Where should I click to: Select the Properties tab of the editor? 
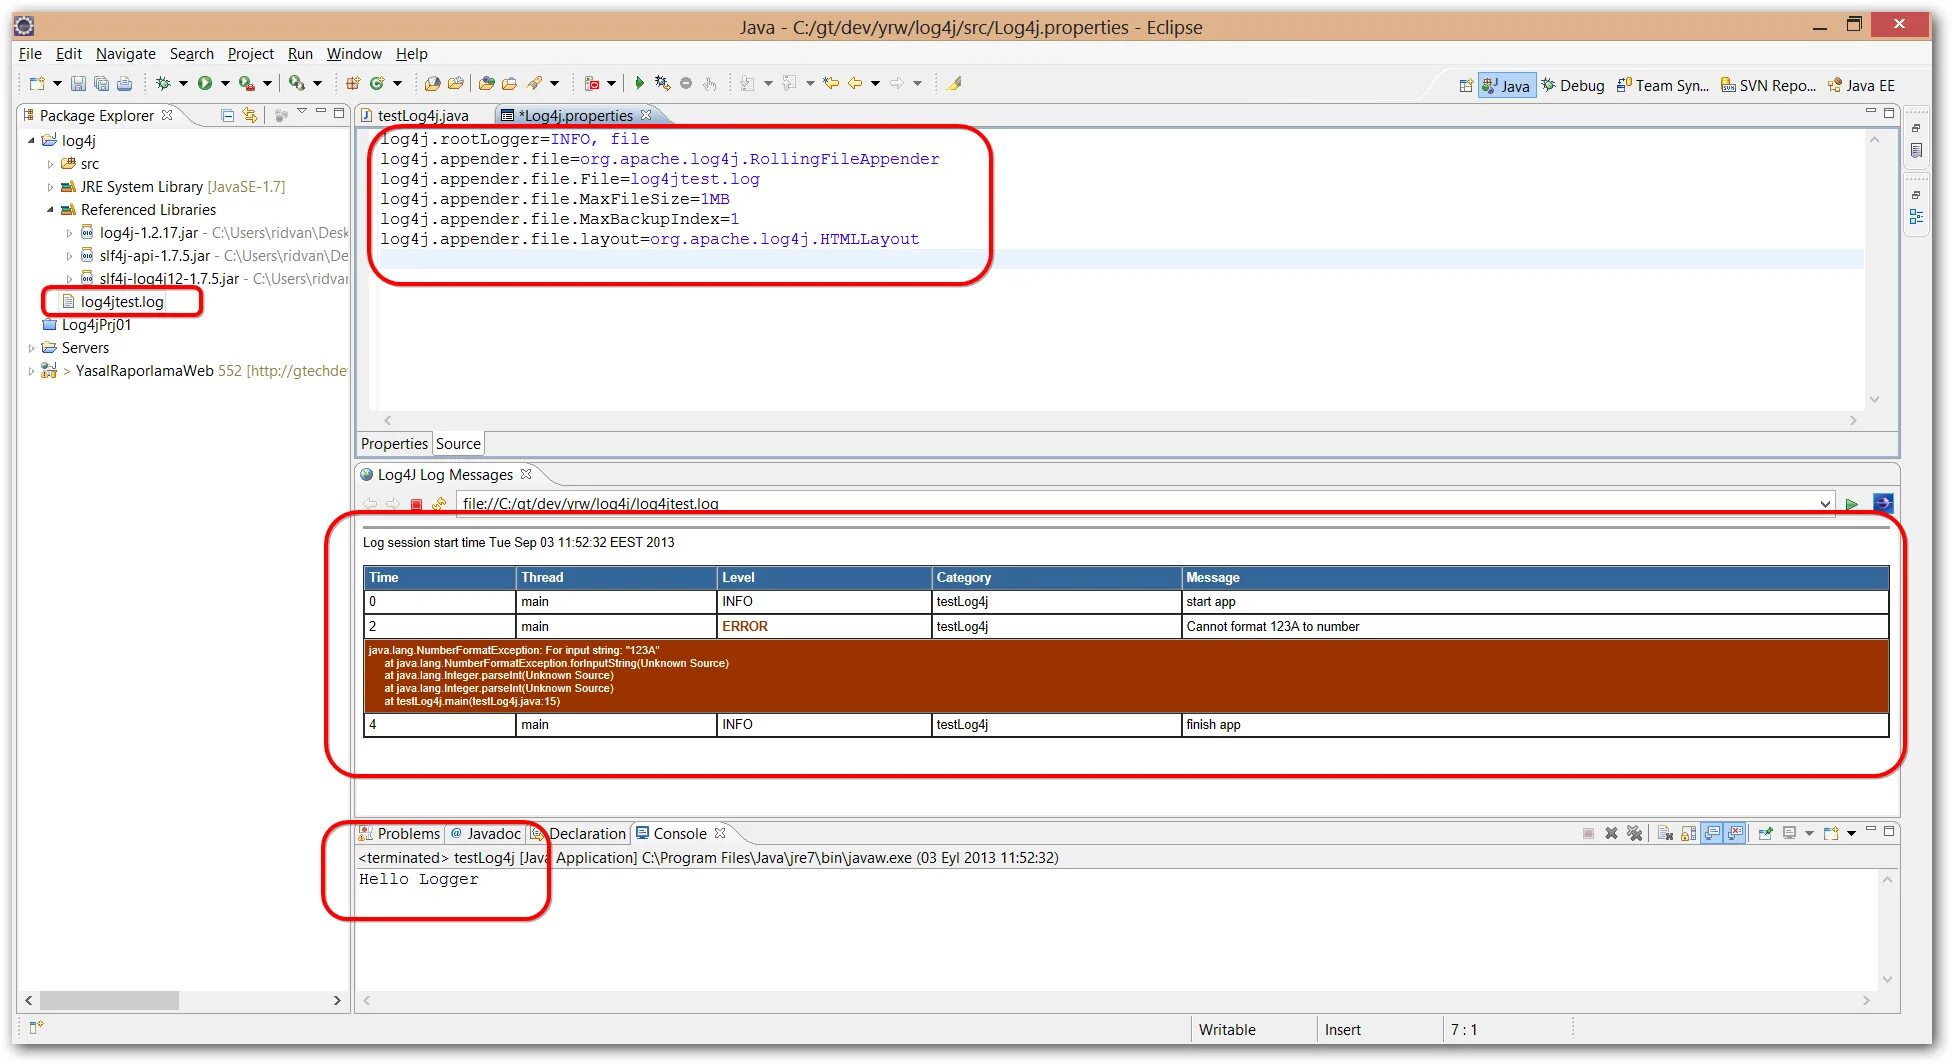(x=394, y=444)
